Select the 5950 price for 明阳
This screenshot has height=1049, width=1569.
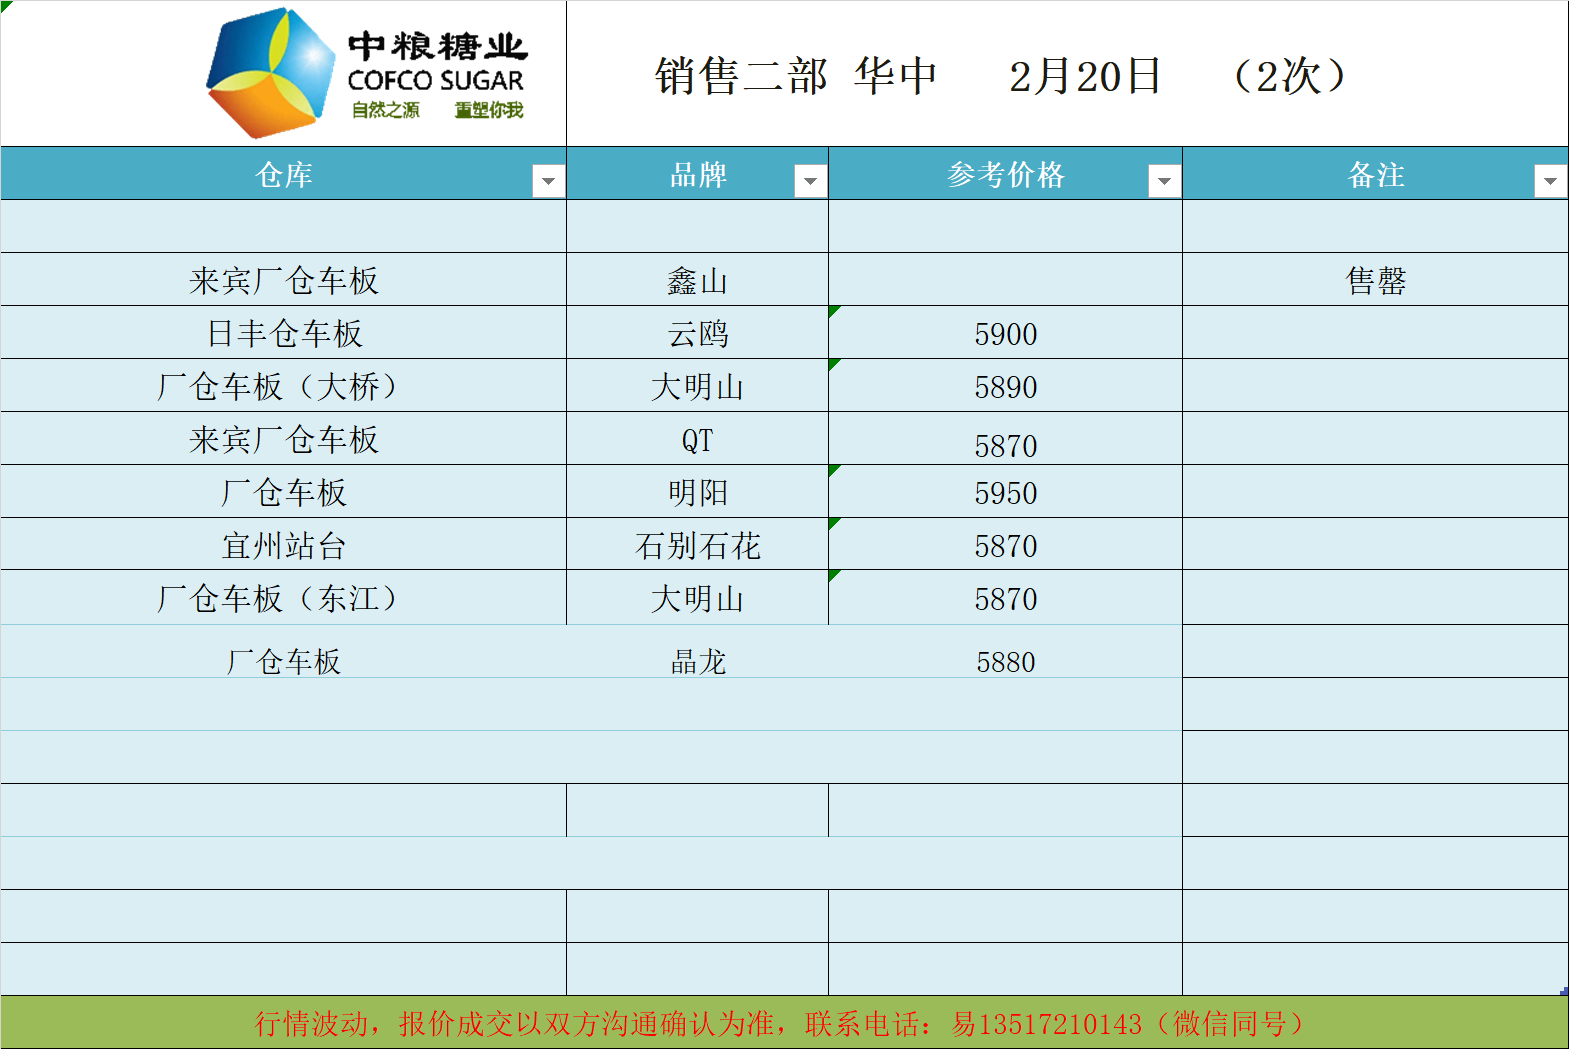click(1005, 493)
